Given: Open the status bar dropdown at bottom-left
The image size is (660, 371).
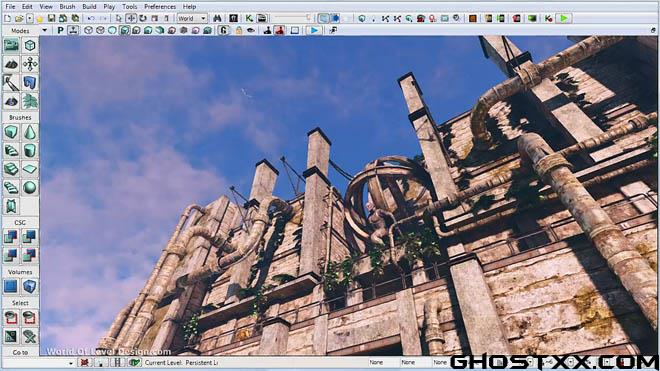Looking at the screenshot, I should pyautogui.click(x=71, y=363).
